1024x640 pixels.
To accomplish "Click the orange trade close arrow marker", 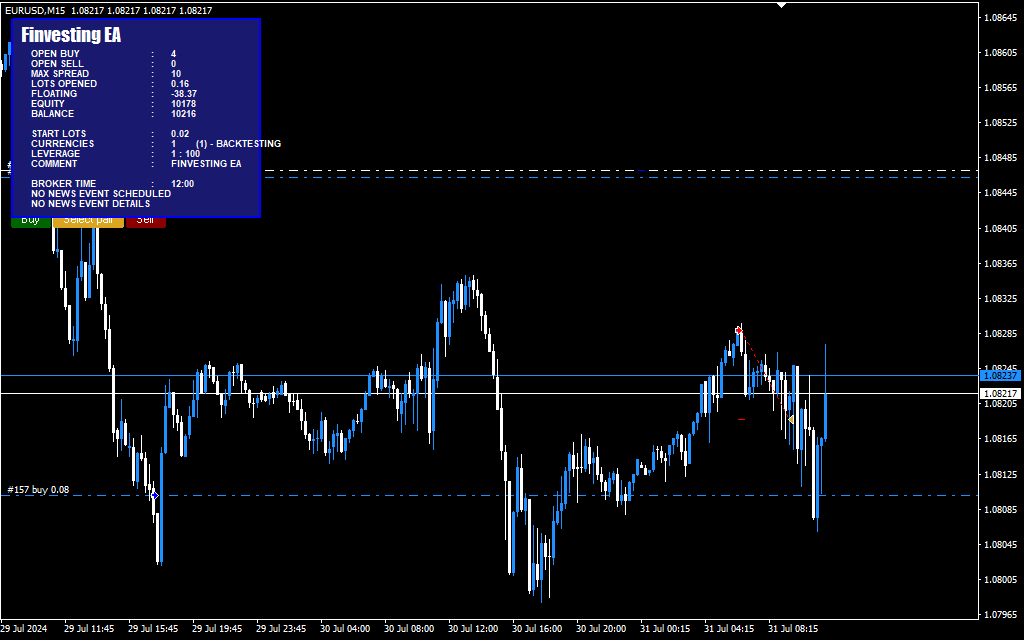I will [791, 419].
